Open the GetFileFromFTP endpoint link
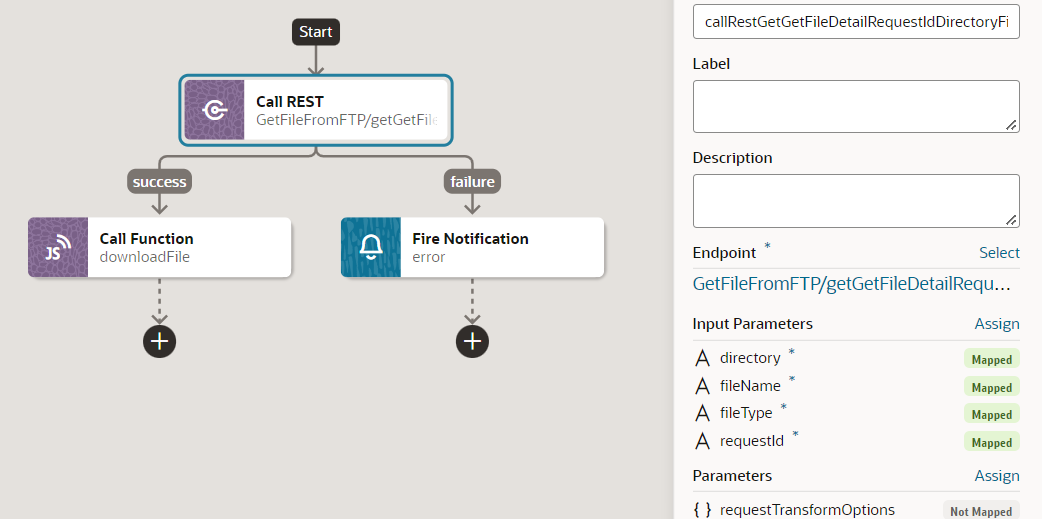Screen dimensions: 1042x519 851,284
